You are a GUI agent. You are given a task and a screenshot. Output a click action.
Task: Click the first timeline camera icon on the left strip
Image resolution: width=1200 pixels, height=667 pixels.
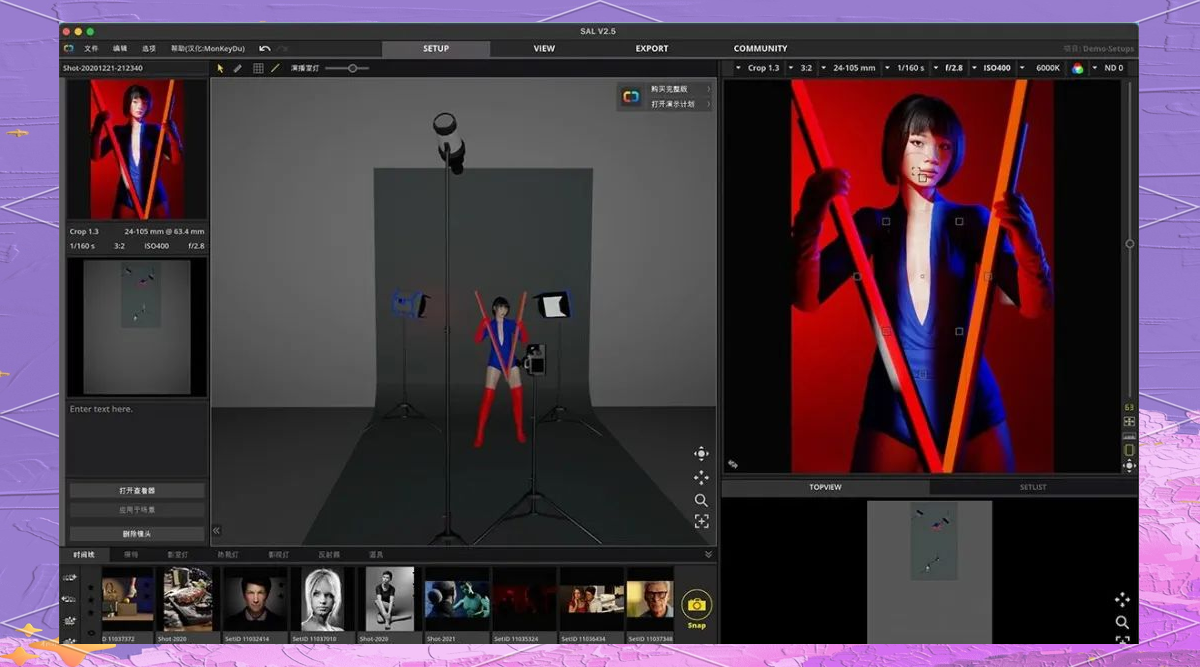tap(70, 578)
